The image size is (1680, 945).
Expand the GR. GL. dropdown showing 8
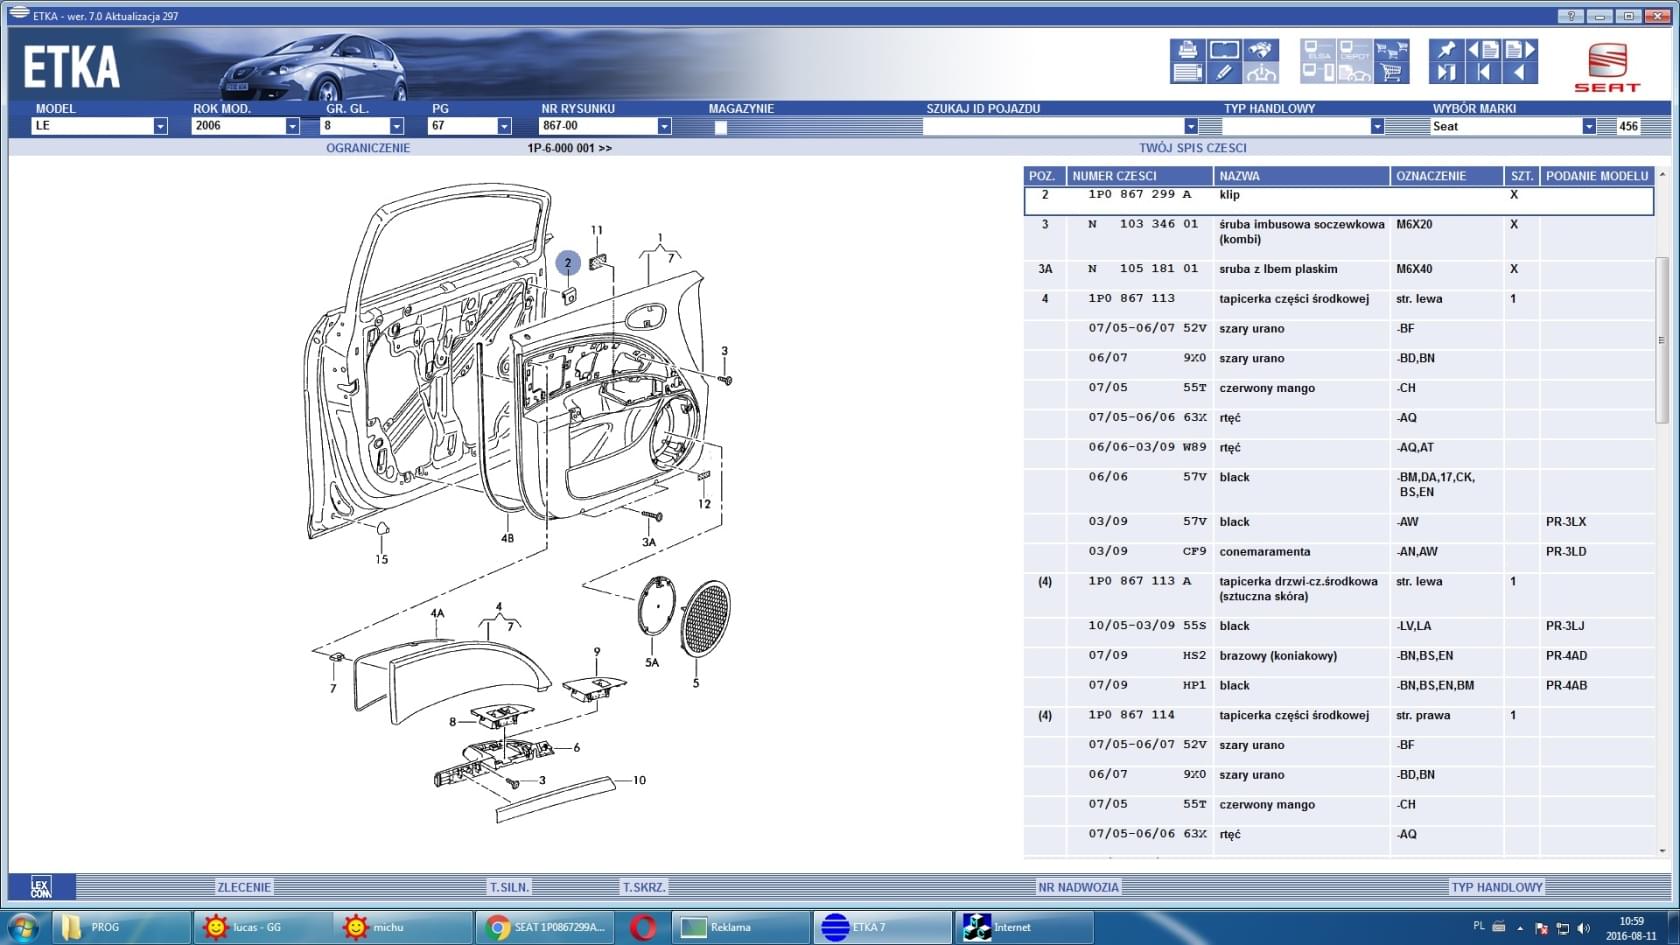pyautogui.click(x=396, y=126)
